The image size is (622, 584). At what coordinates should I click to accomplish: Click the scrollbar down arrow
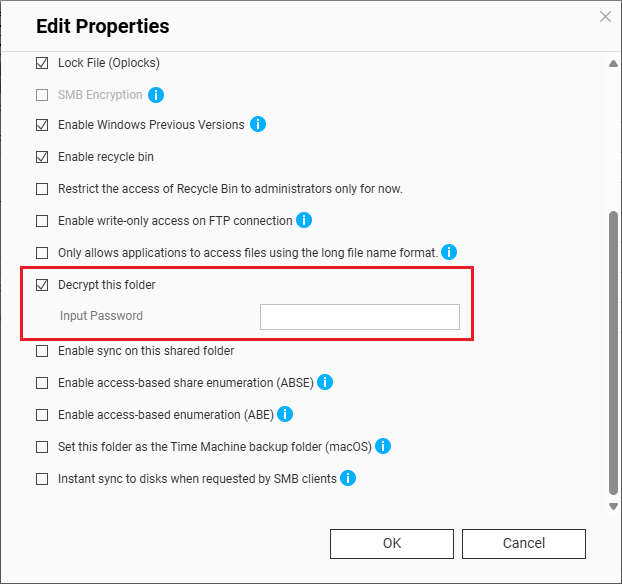pos(613,506)
